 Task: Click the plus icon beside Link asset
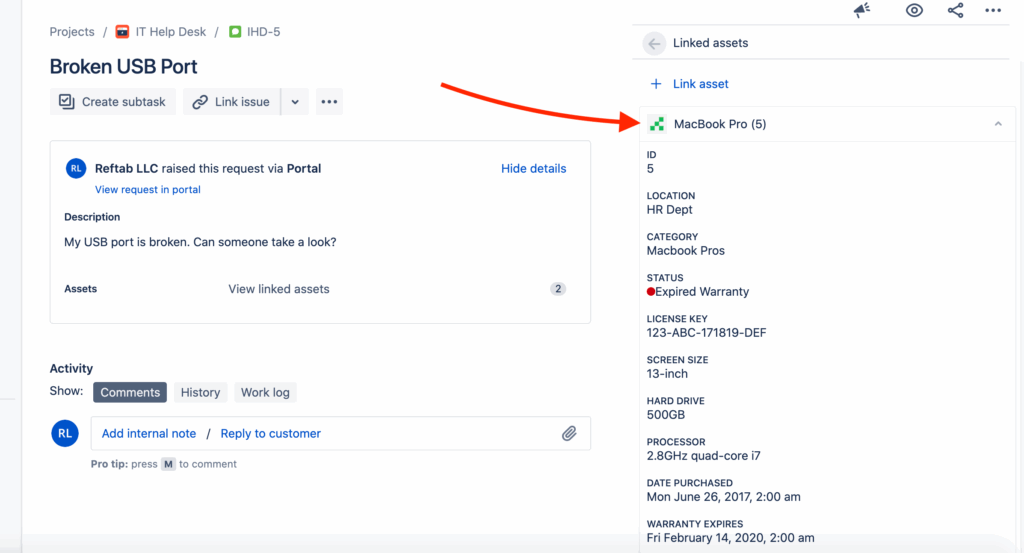click(x=656, y=84)
